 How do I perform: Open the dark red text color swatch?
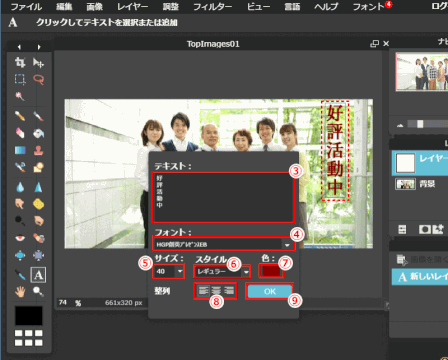[271, 271]
